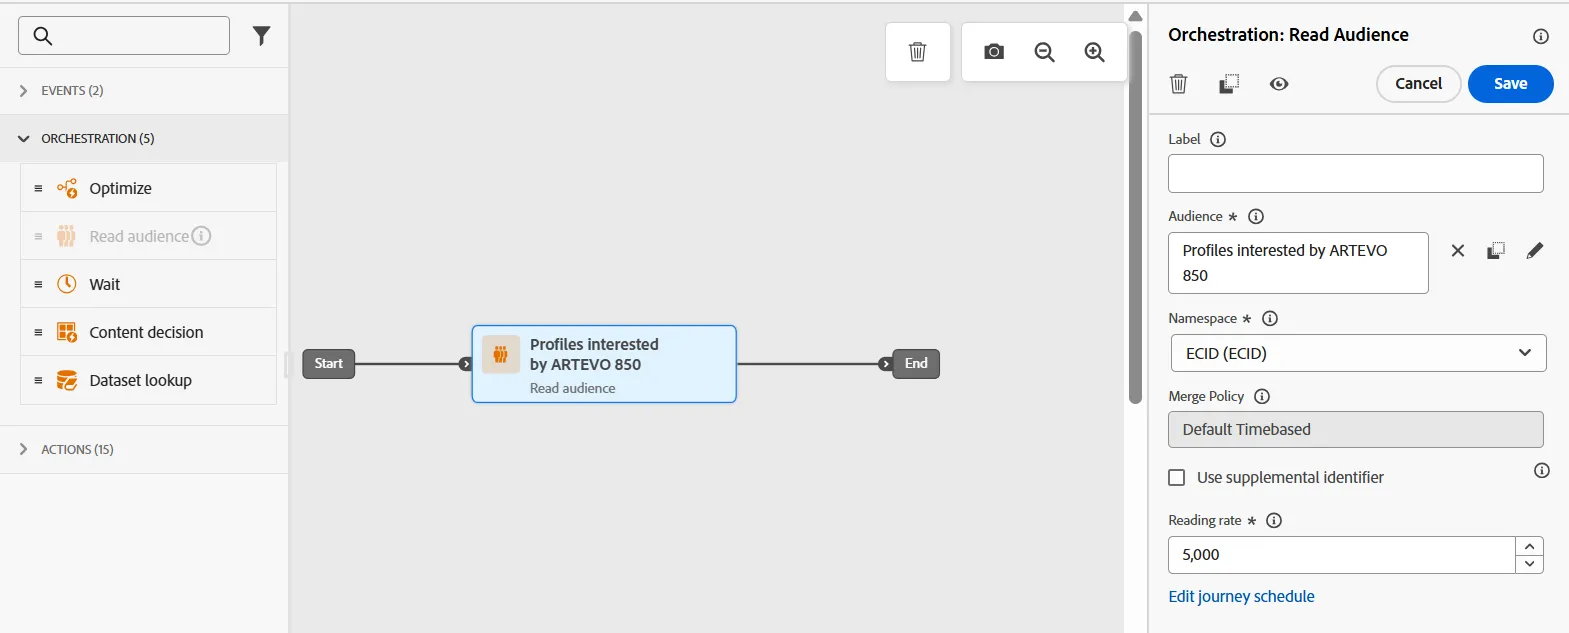Viewport: 1569px width, 633px height.
Task: Select the Dataset lookup activity
Action: (x=148, y=380)
